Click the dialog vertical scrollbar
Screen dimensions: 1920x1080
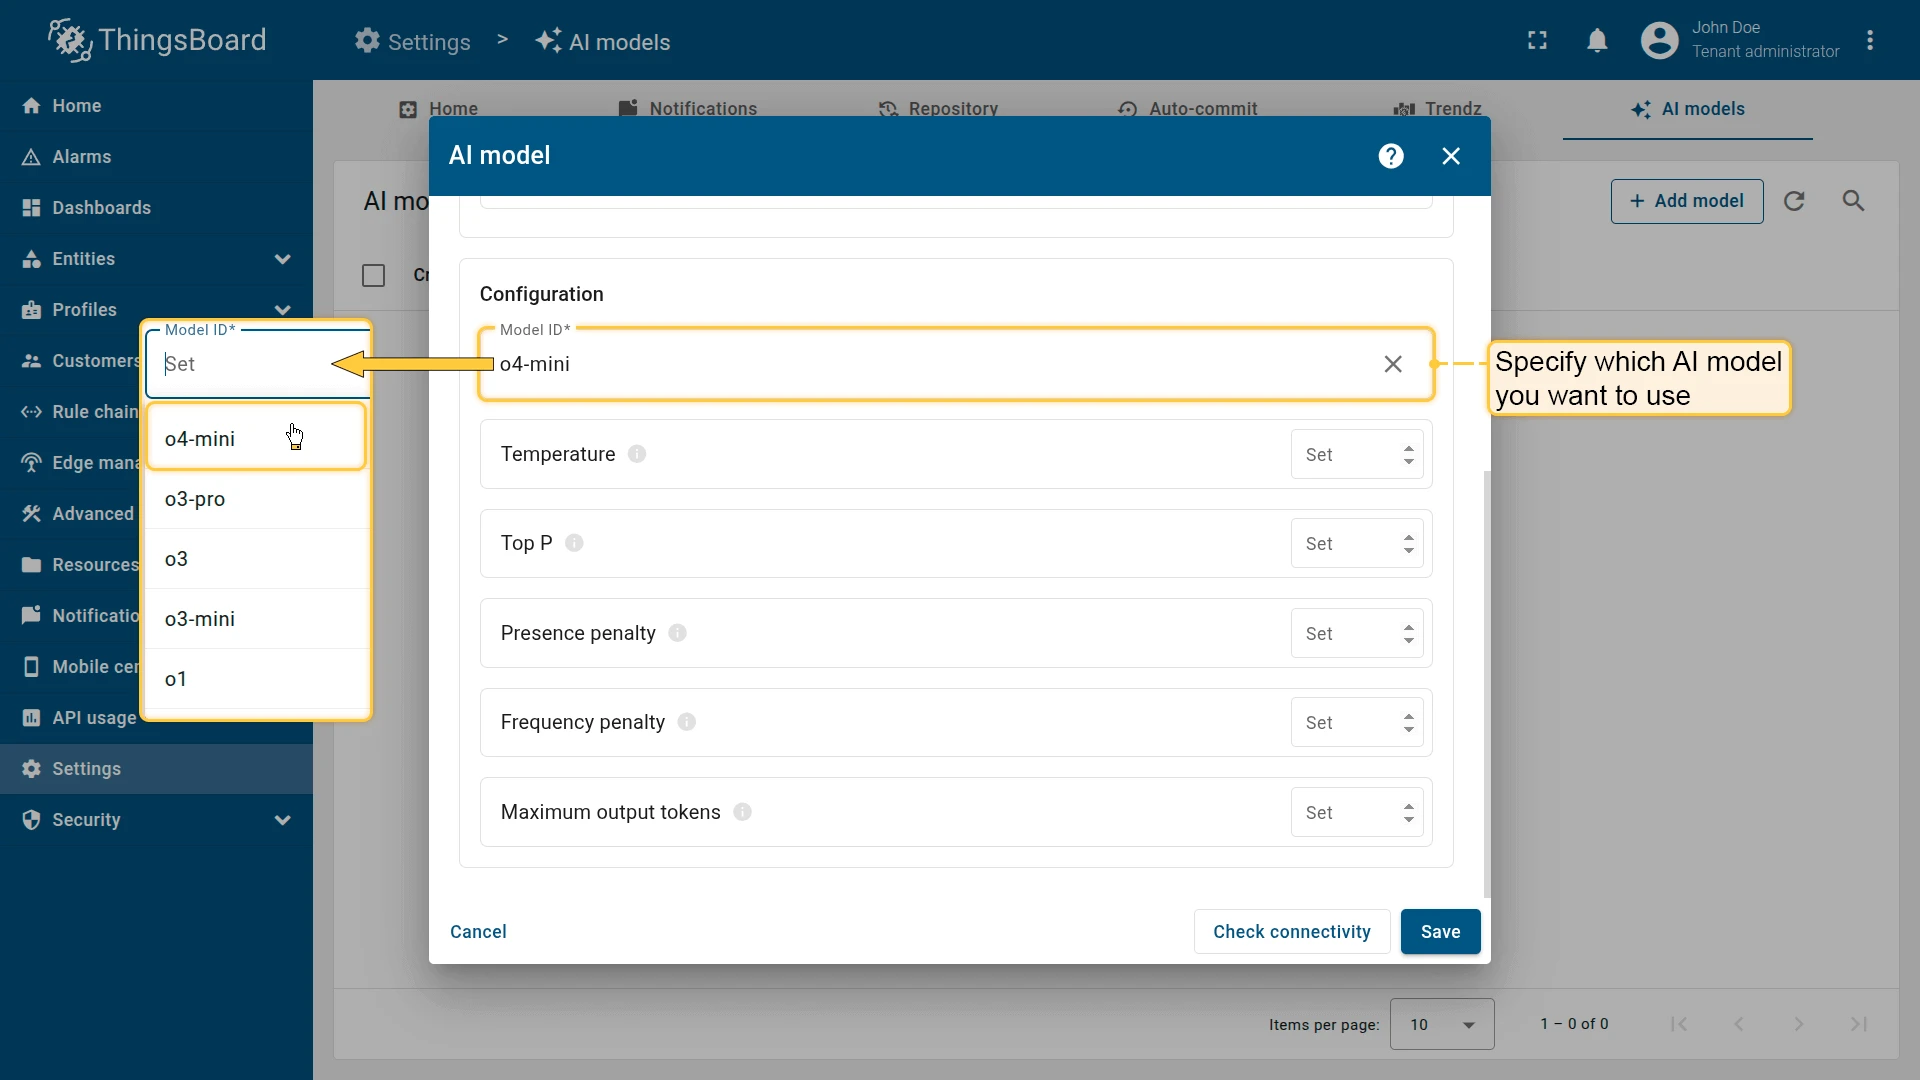[x=1487, y=684]
